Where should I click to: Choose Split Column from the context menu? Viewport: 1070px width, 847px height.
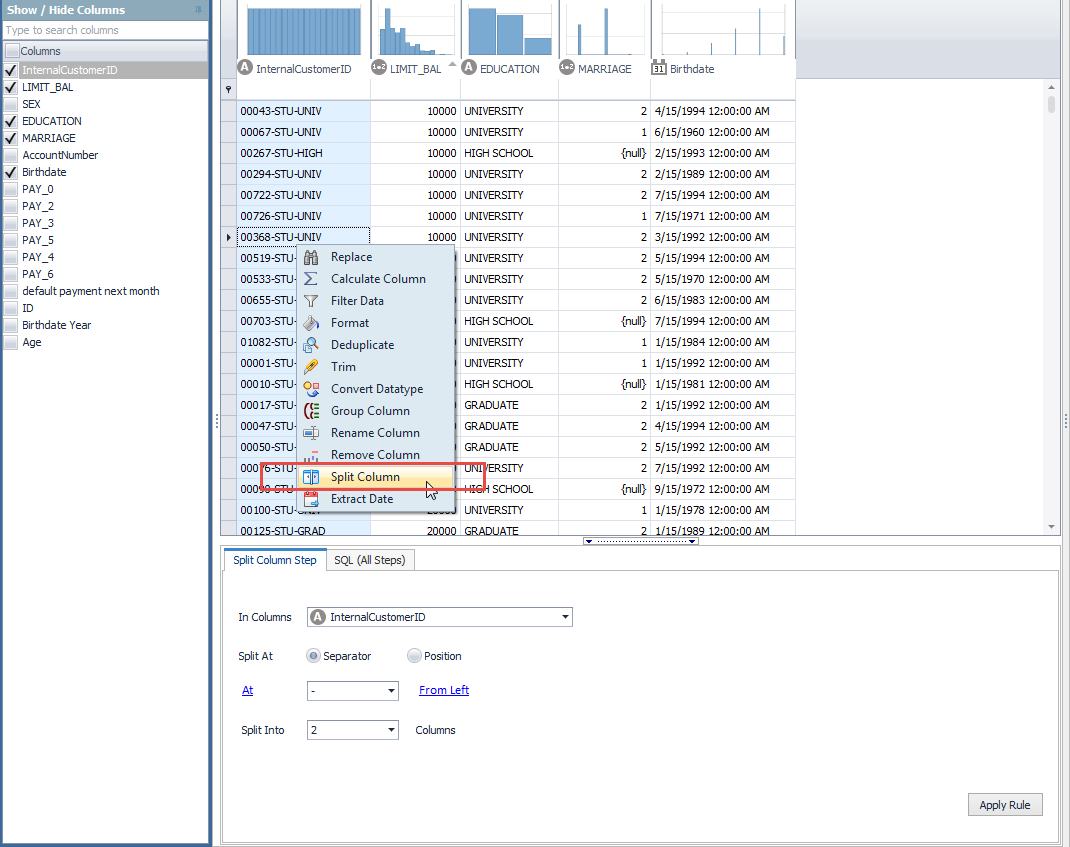376,477
